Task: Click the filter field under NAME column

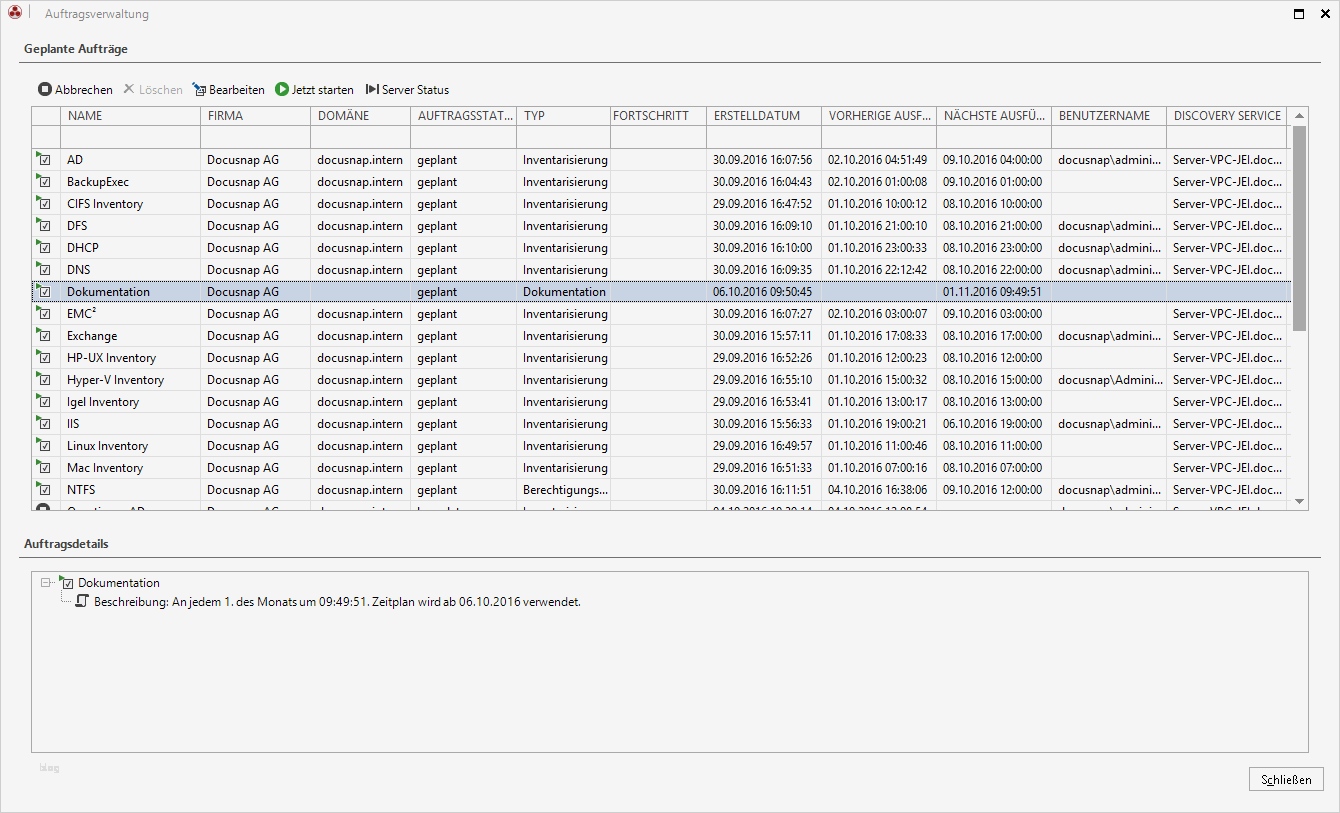Action: coord(131,137)
